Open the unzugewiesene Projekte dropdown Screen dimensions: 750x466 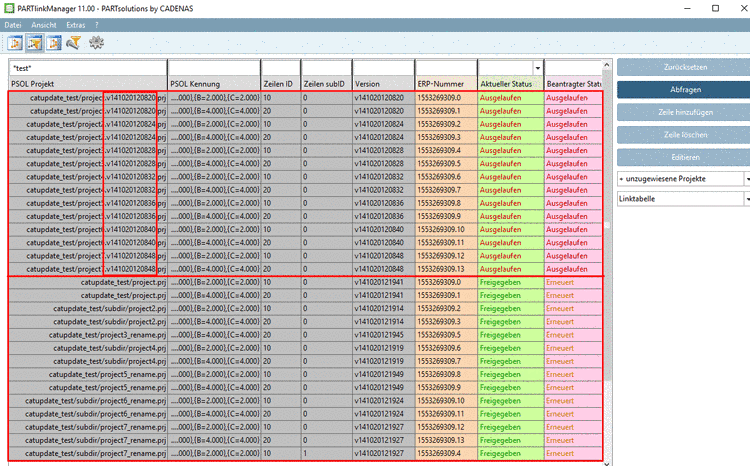click(684, 178)
